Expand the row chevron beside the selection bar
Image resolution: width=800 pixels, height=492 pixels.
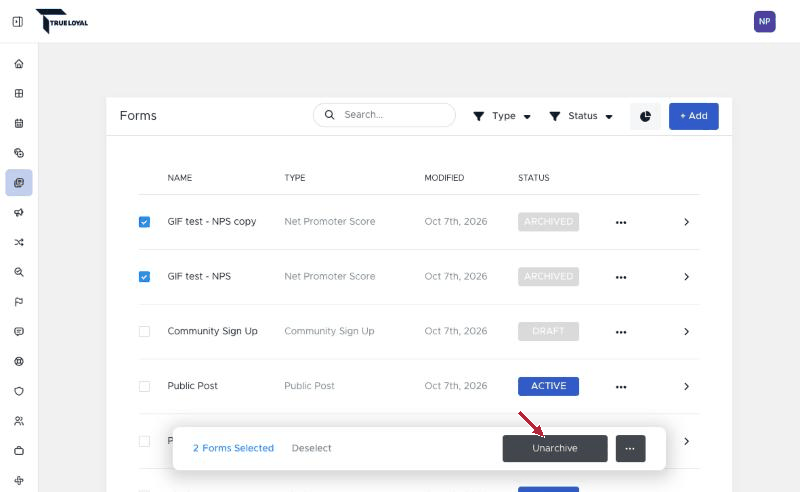point(686,441)
